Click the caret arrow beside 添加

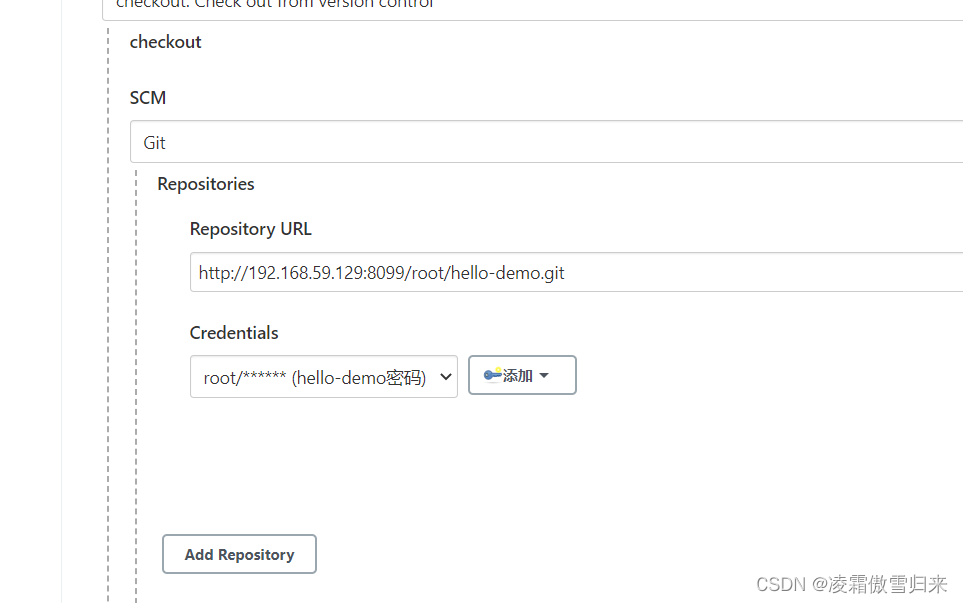(x=544, y=376)
